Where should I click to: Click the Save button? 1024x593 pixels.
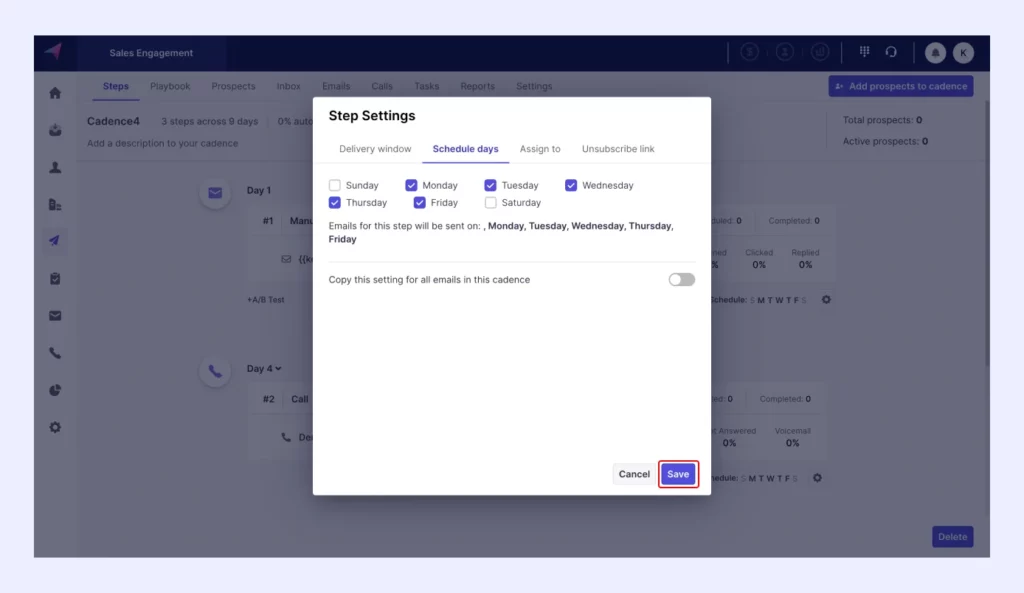[678, 473]
